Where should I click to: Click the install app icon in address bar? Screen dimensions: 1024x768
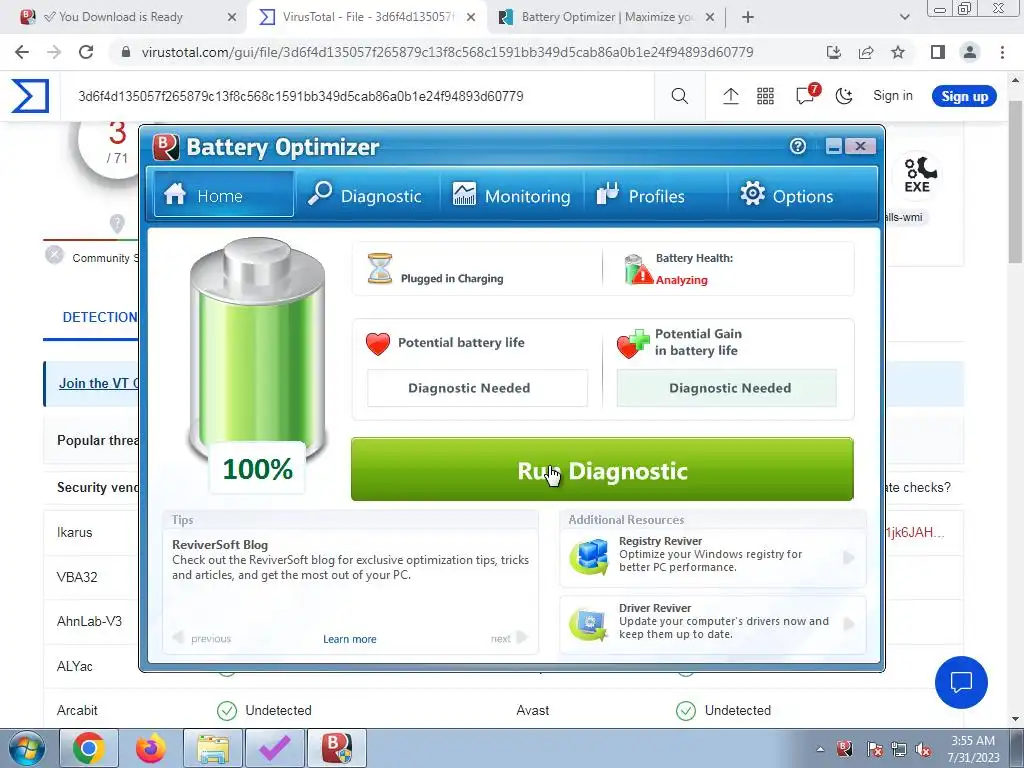point(834,52)
